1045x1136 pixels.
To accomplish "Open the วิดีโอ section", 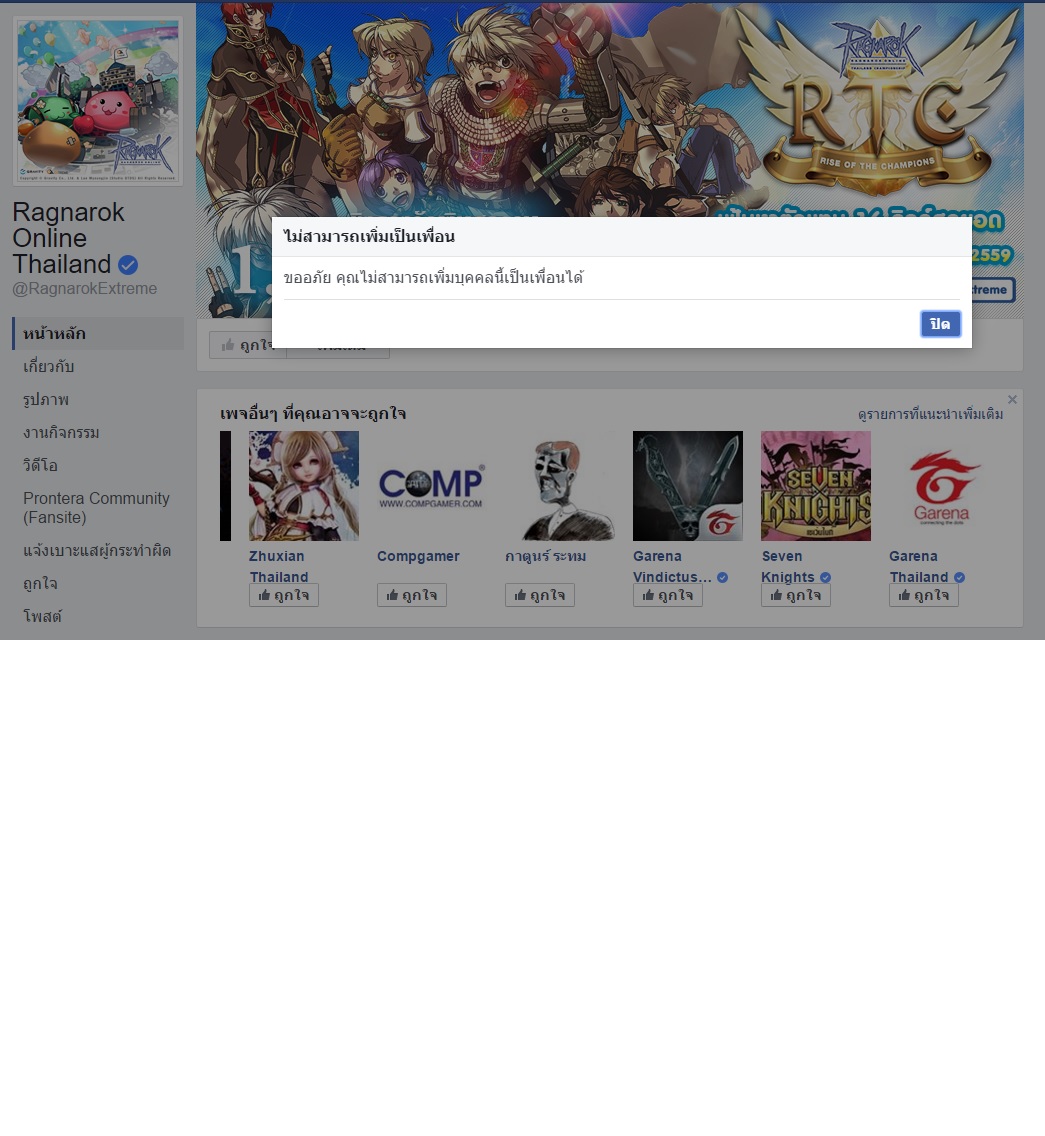I will (40, 465).
